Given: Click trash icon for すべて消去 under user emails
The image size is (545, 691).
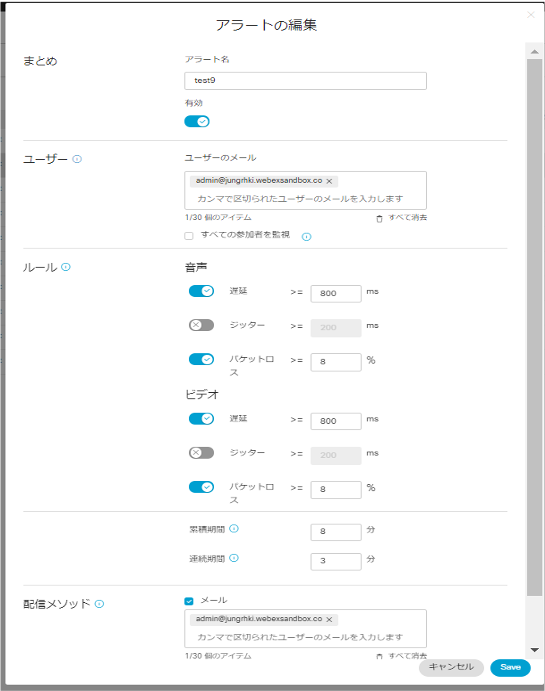Looking at the screenshot, I should [379, 219].
